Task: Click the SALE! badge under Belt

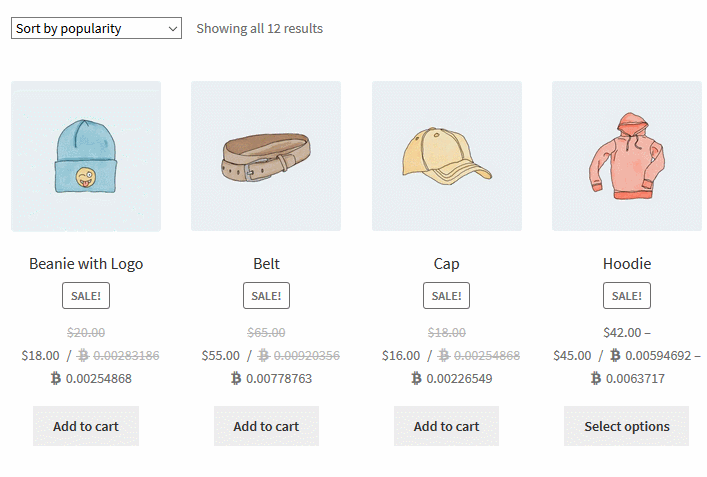Action: tap(266, 296)
